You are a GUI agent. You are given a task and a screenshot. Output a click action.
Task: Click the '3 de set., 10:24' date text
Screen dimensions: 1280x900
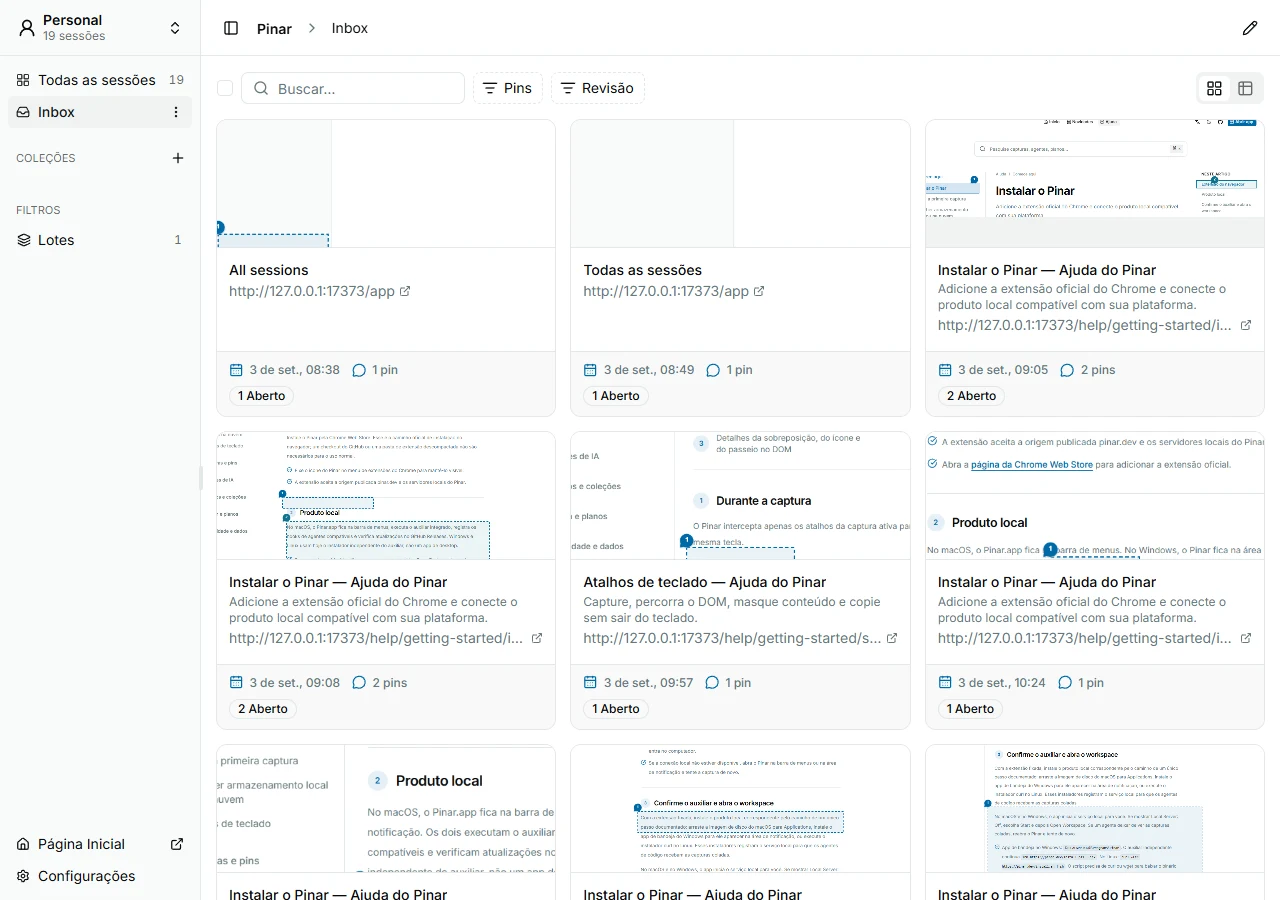point(1002,683)
